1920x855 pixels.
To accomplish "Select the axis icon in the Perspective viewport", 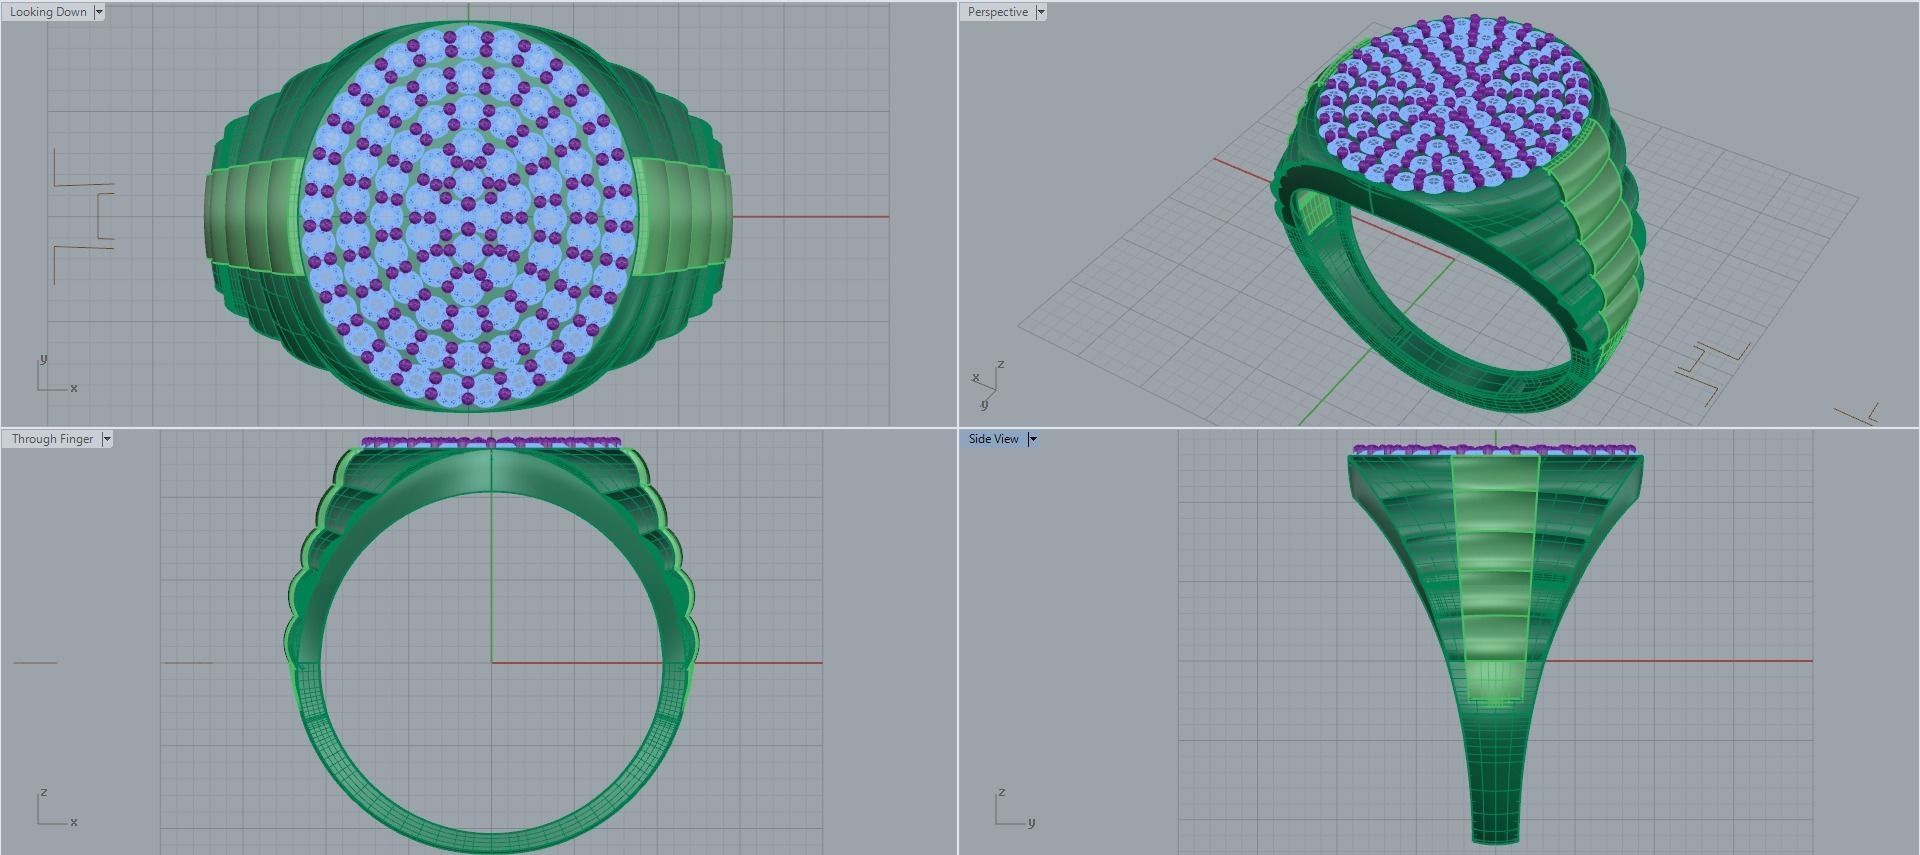I will click(988, 385).
